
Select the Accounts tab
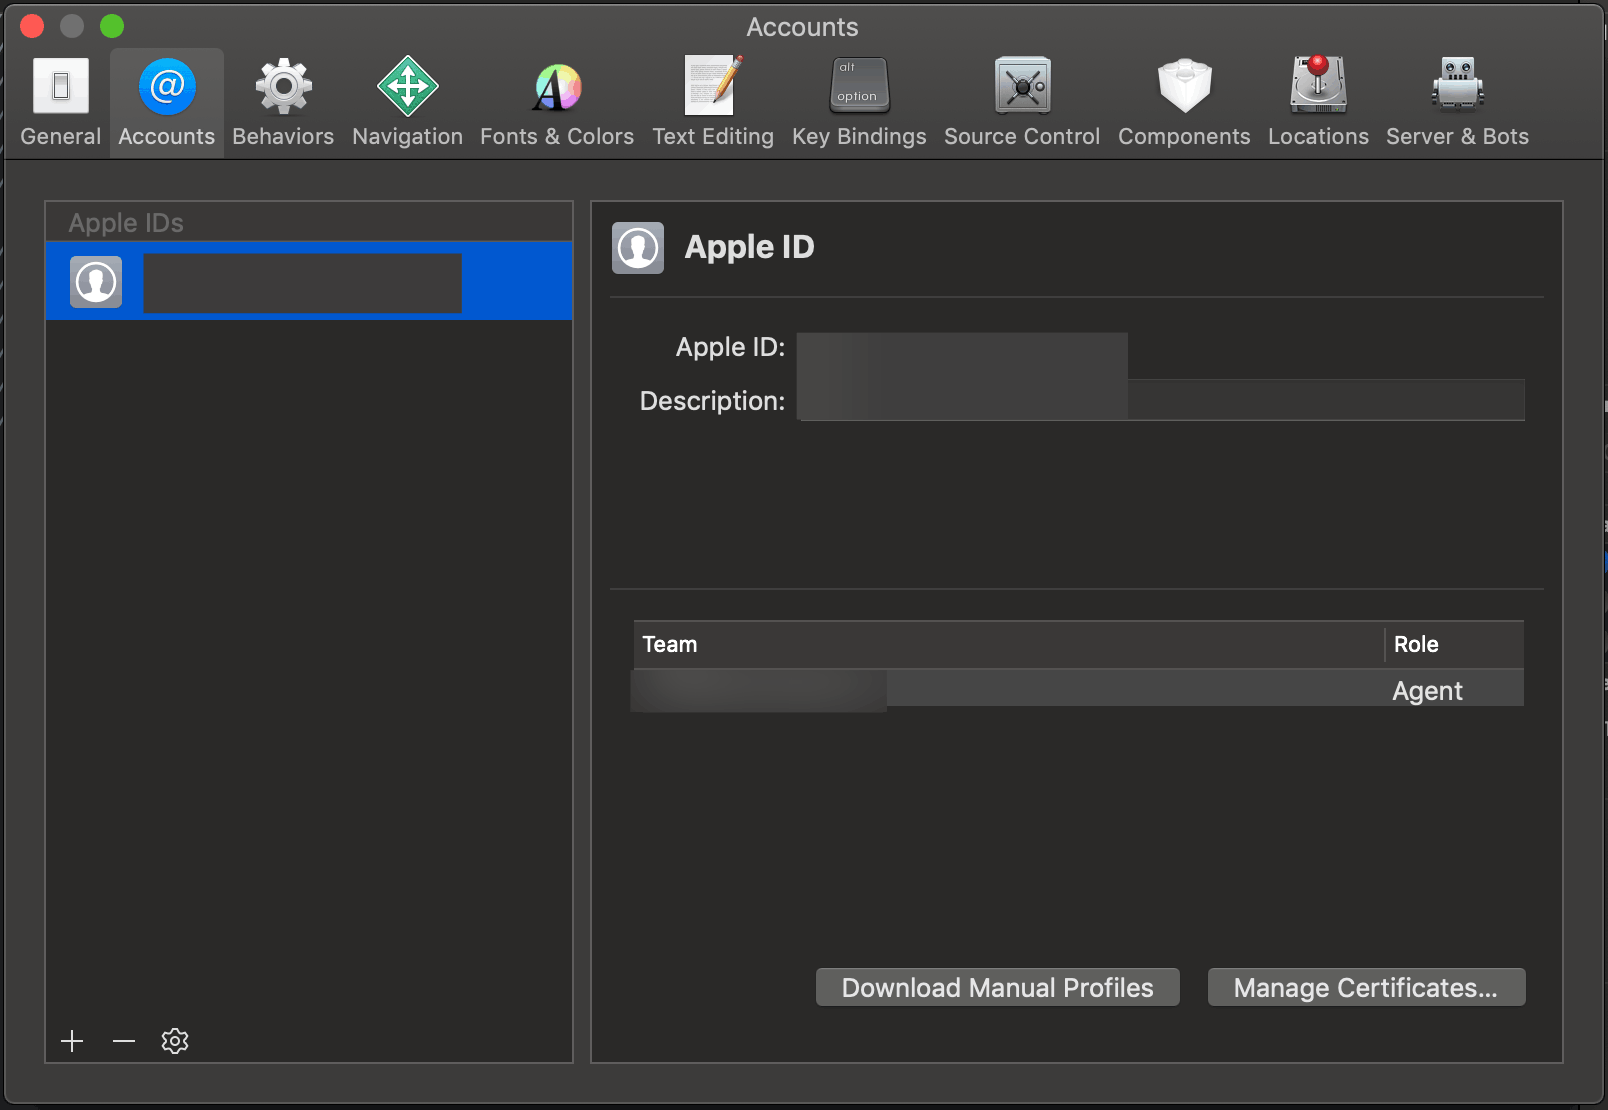click(x=166, y=100)
